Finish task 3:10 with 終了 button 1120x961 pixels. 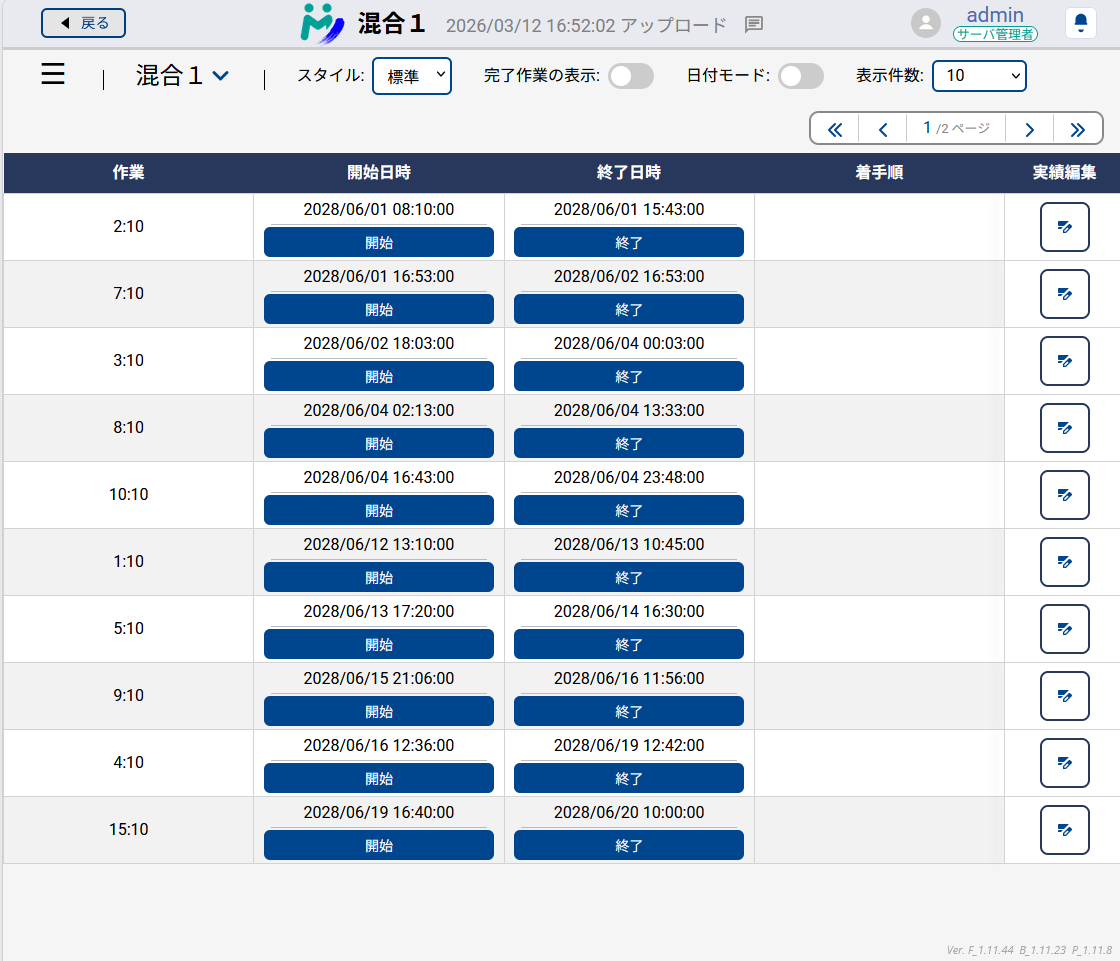[x=629, y=377]
